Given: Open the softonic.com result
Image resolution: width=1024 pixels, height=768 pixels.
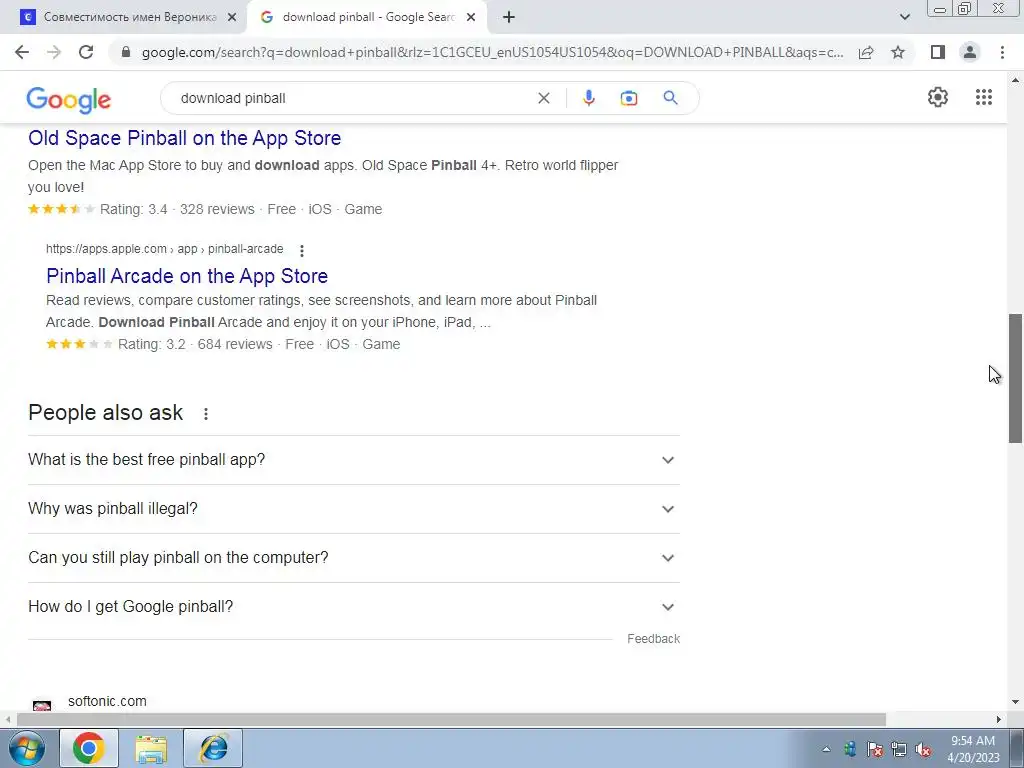Looking at the screenshot, I should [107, 701].
